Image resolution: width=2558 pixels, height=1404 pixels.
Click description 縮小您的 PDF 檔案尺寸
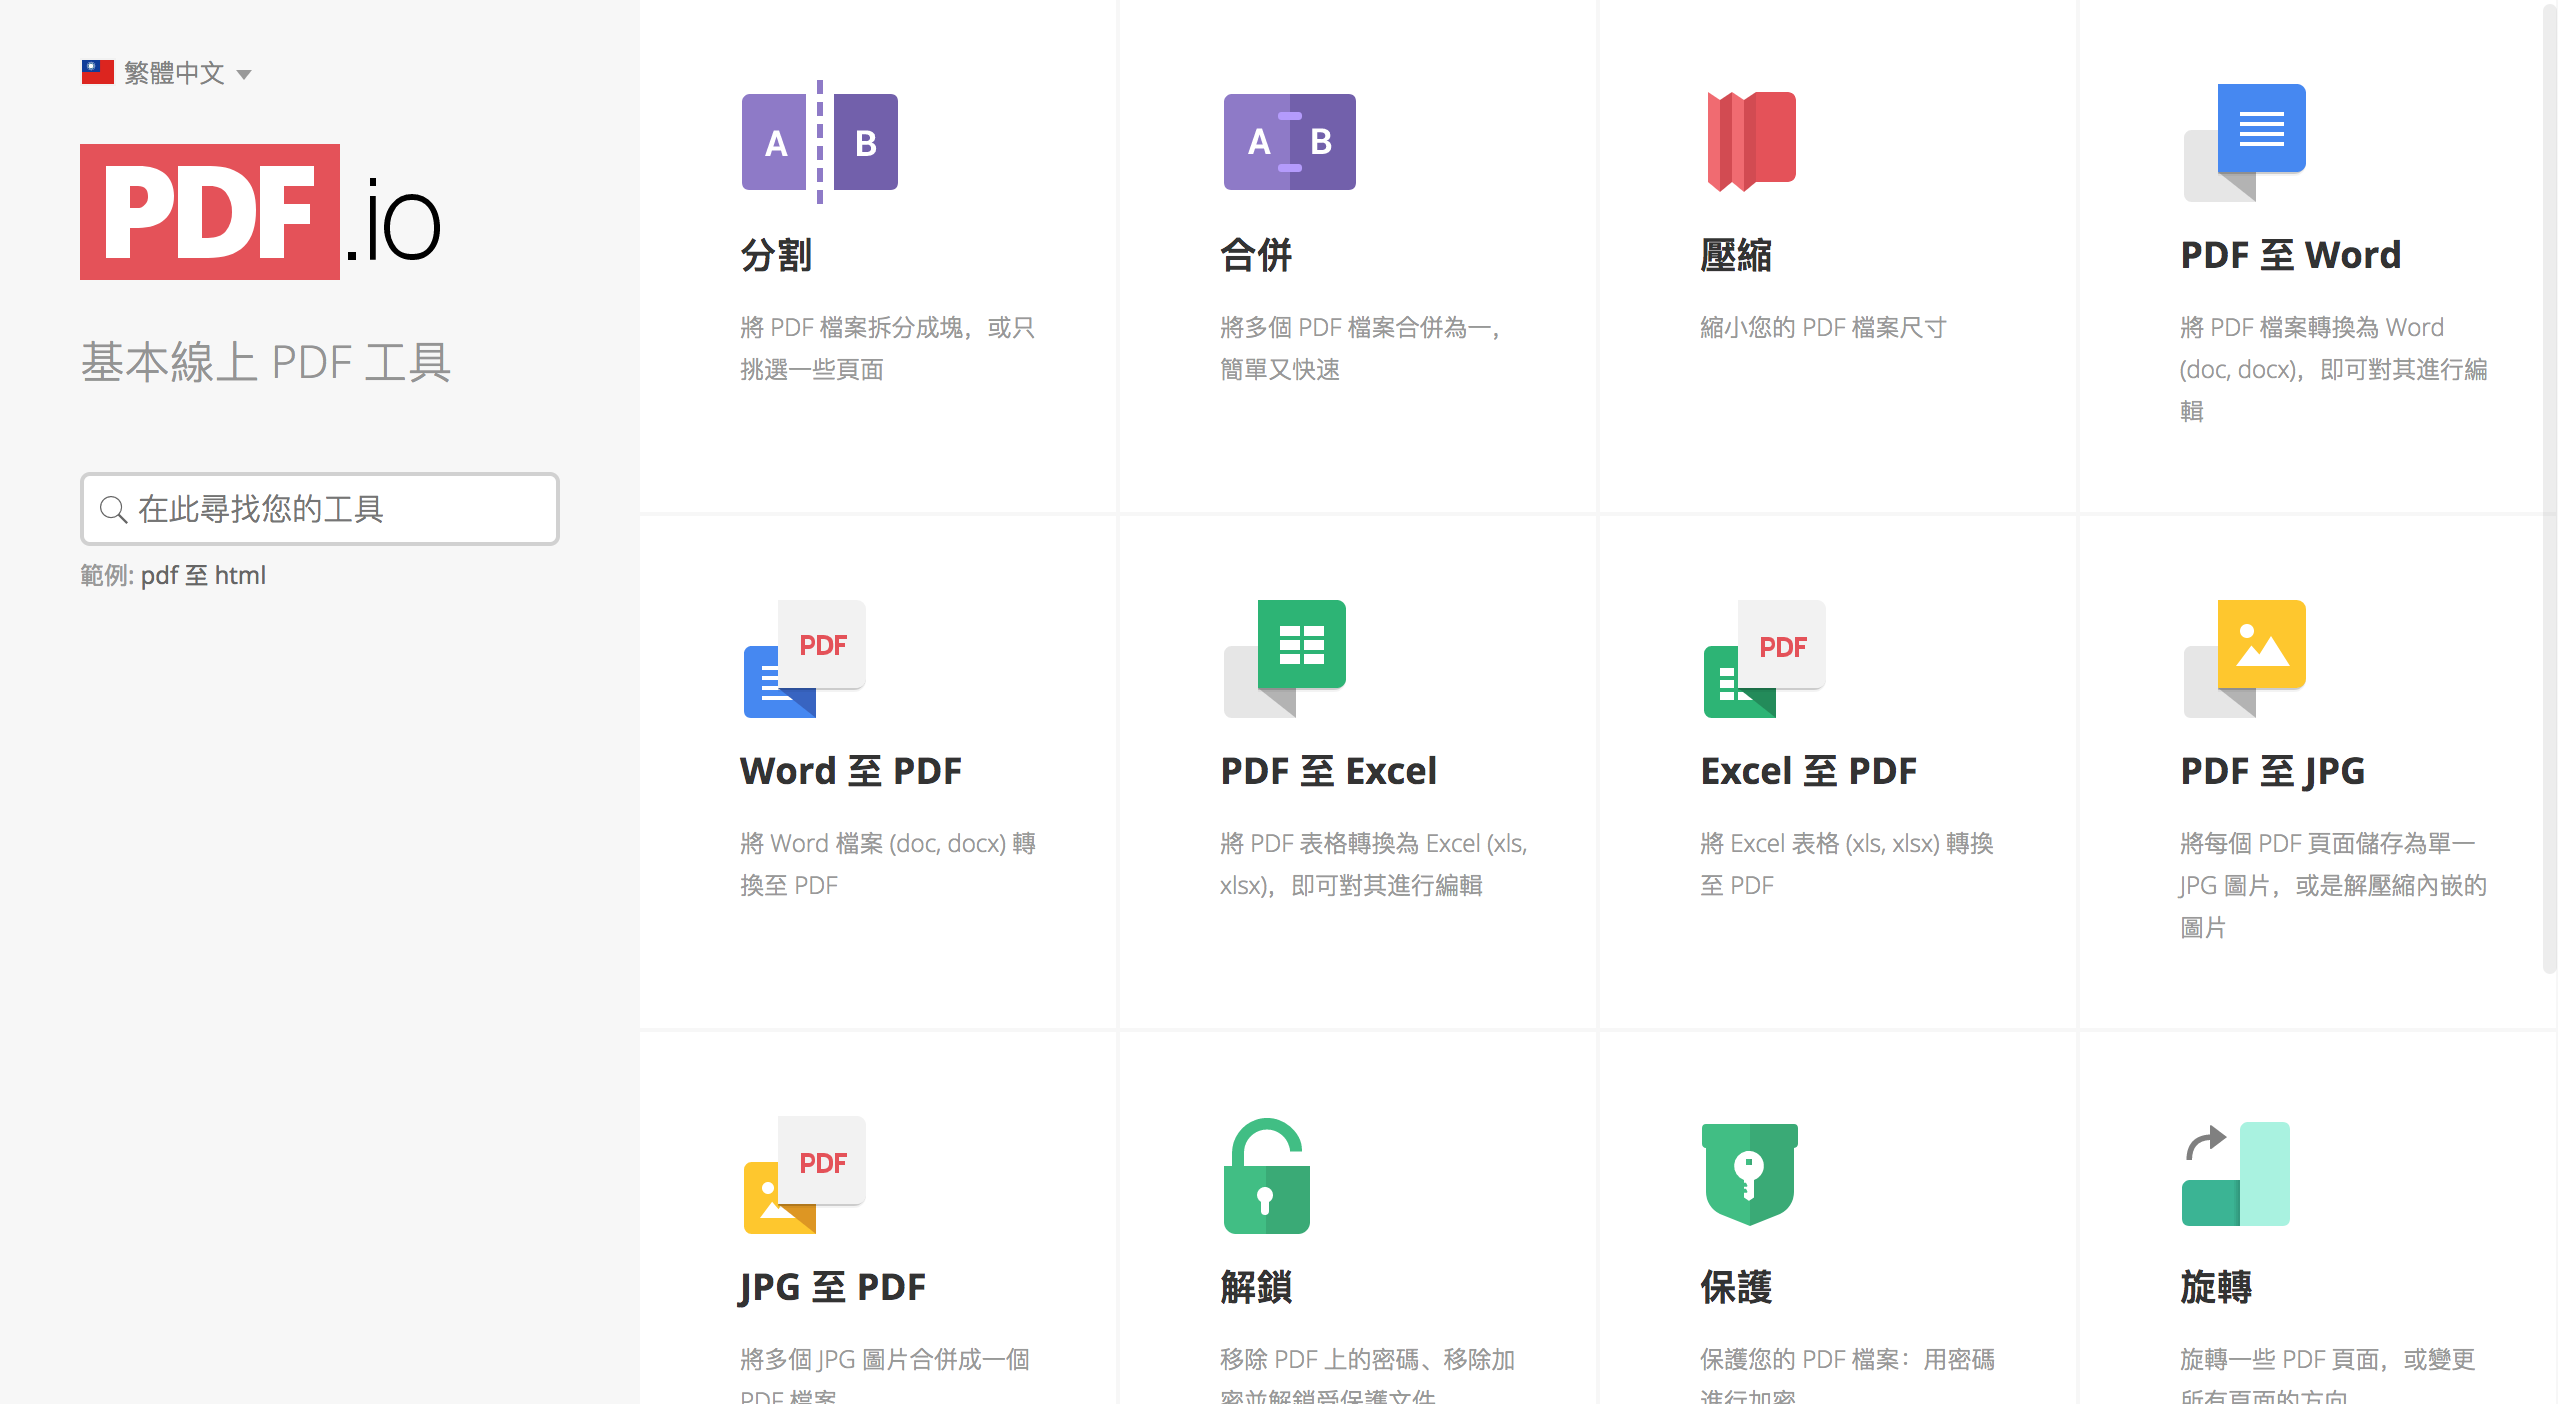(1823, 327)
